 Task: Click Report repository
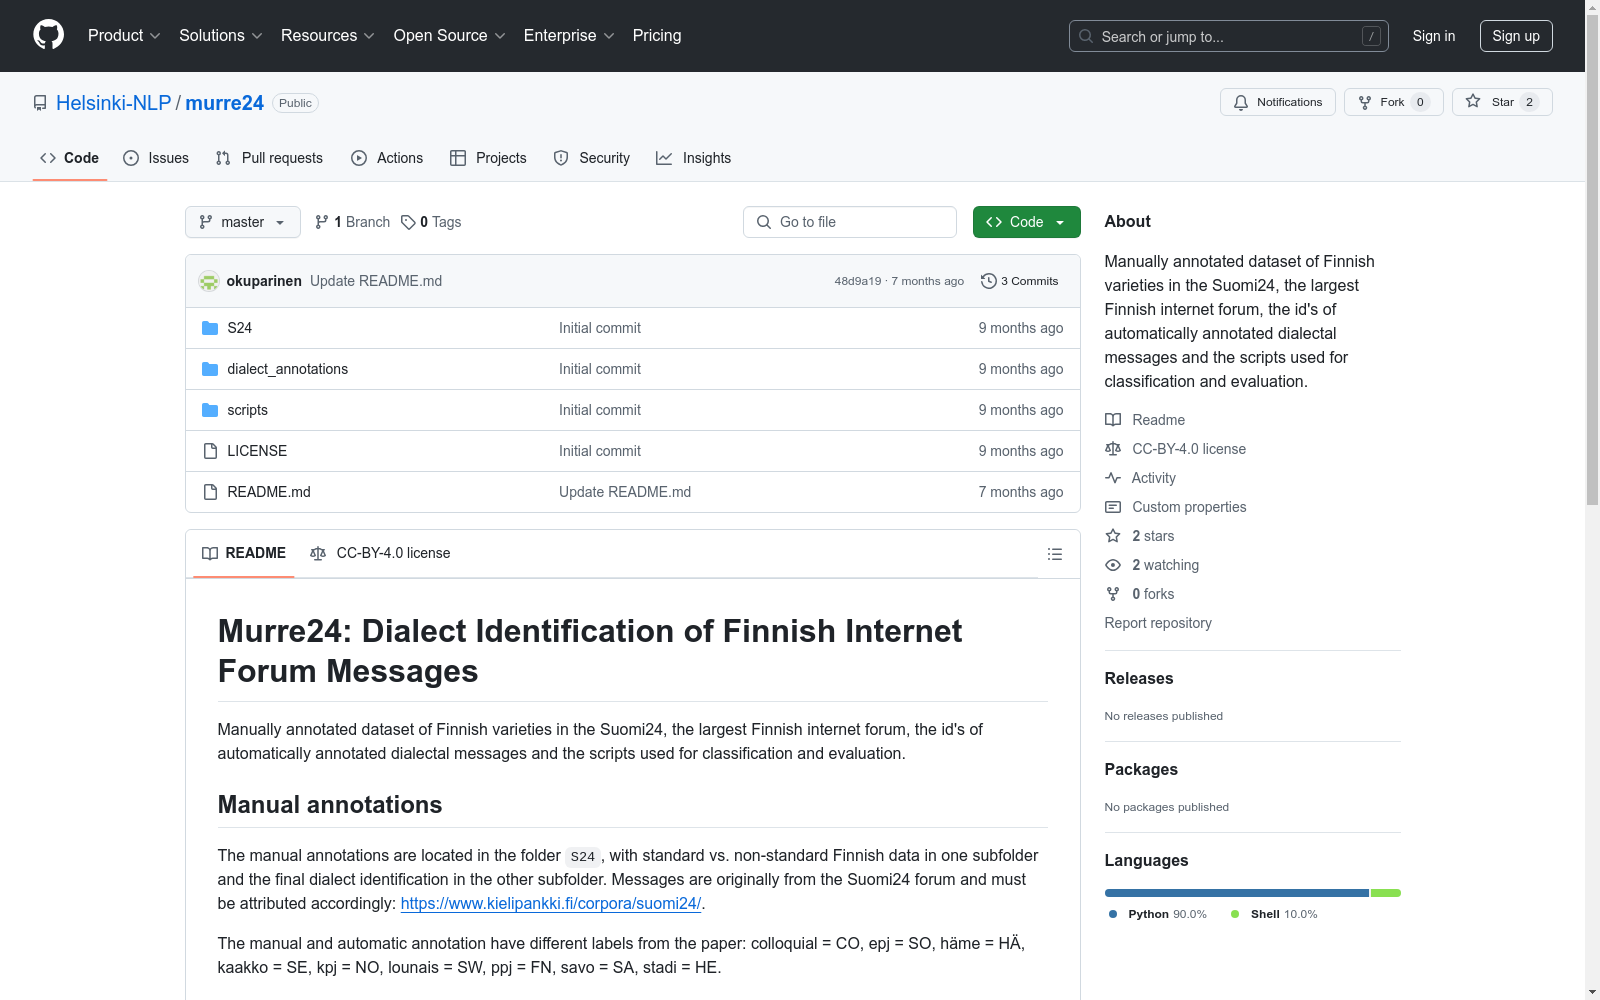[x=1158, y=623]
